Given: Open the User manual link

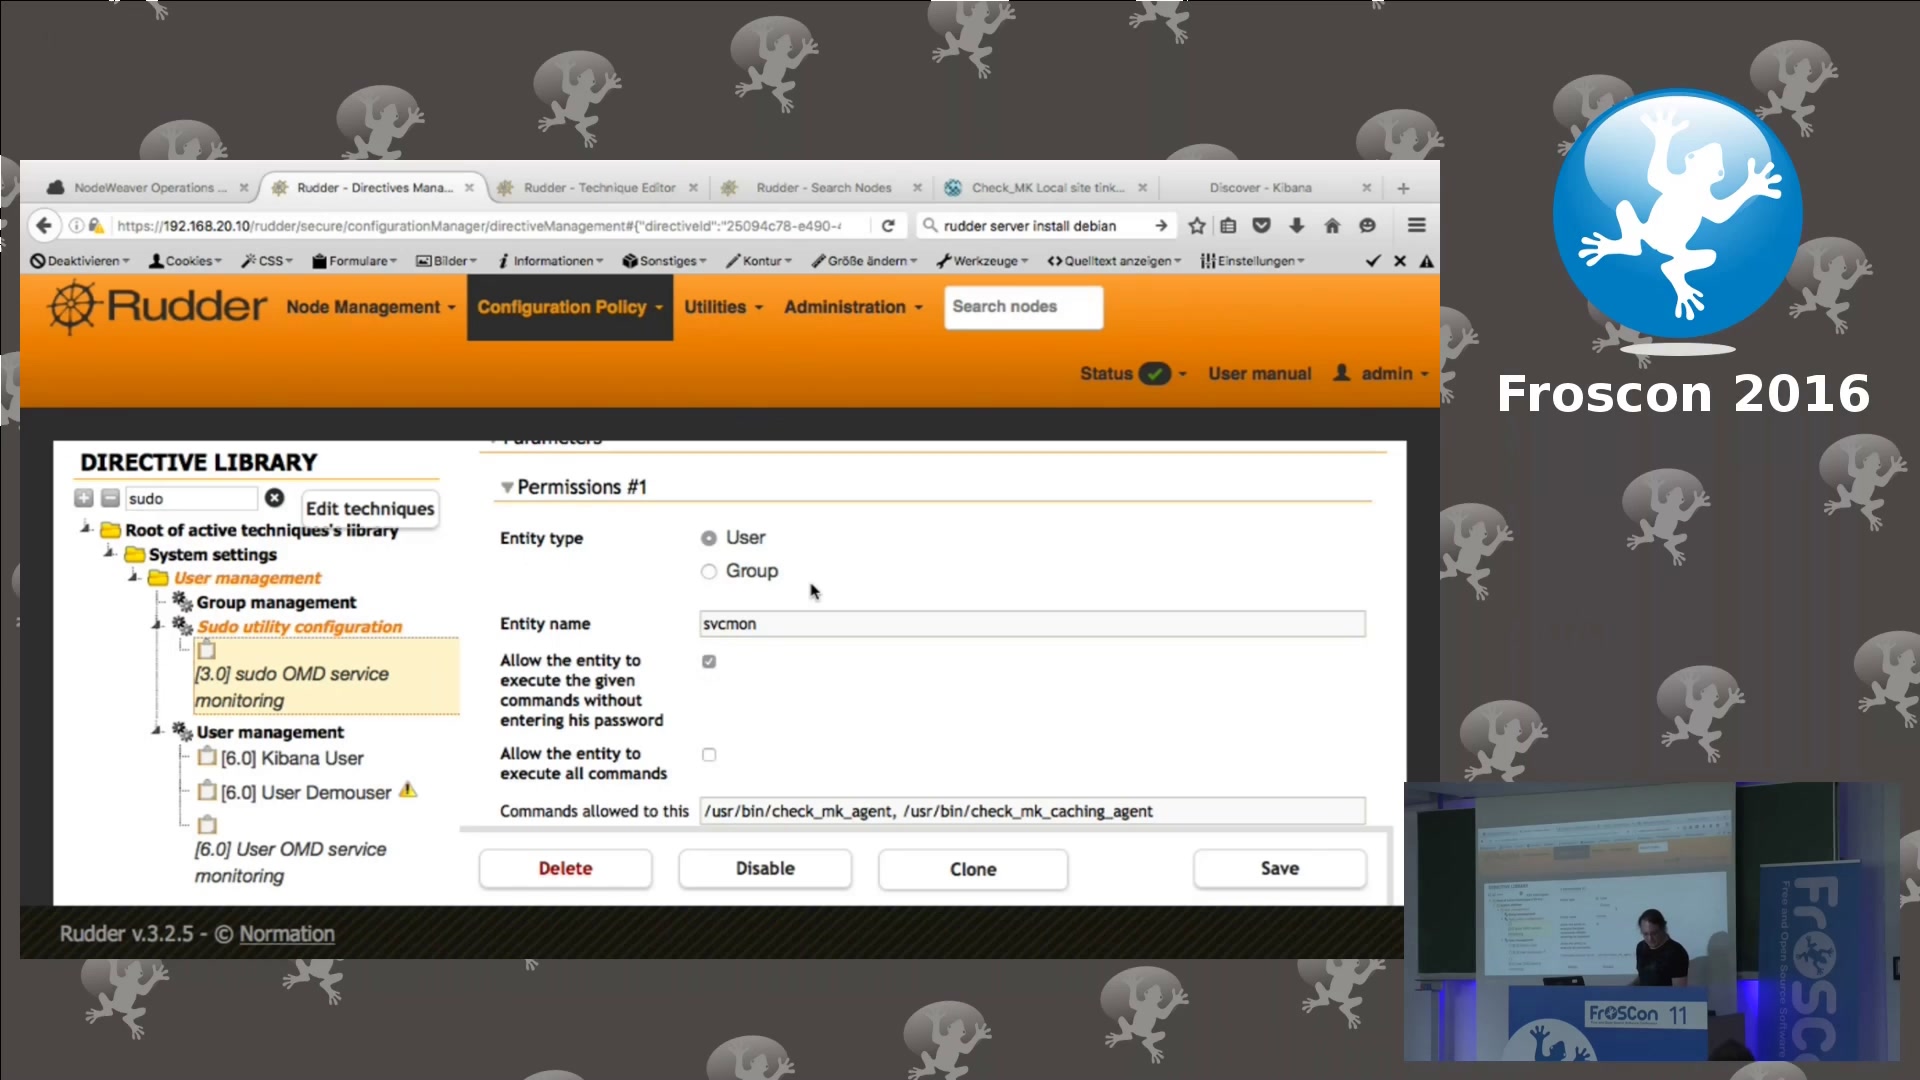Looking at the screenshot, I should 1259,374.
